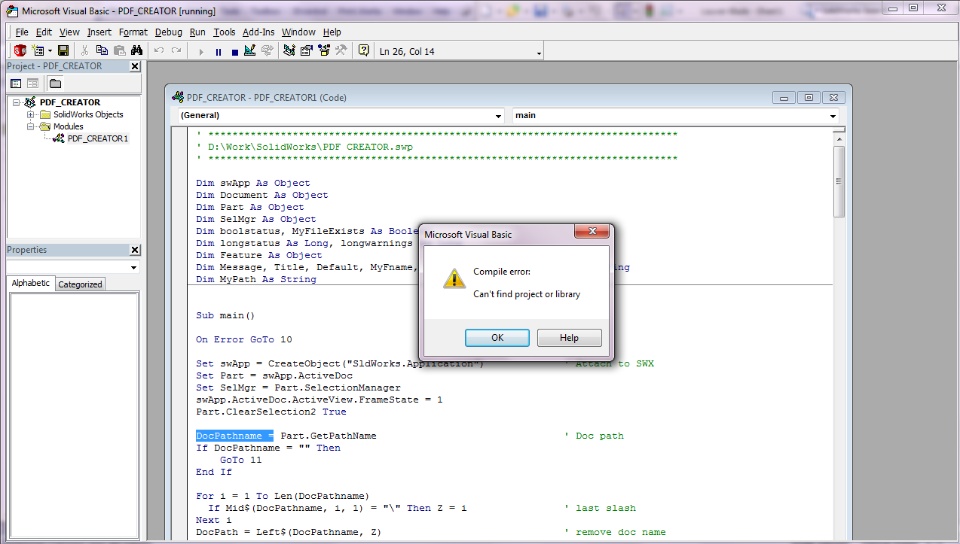Open the Properties object selector dropdown
This screenshot has height=544, width=960.
[x=133, y=267]
